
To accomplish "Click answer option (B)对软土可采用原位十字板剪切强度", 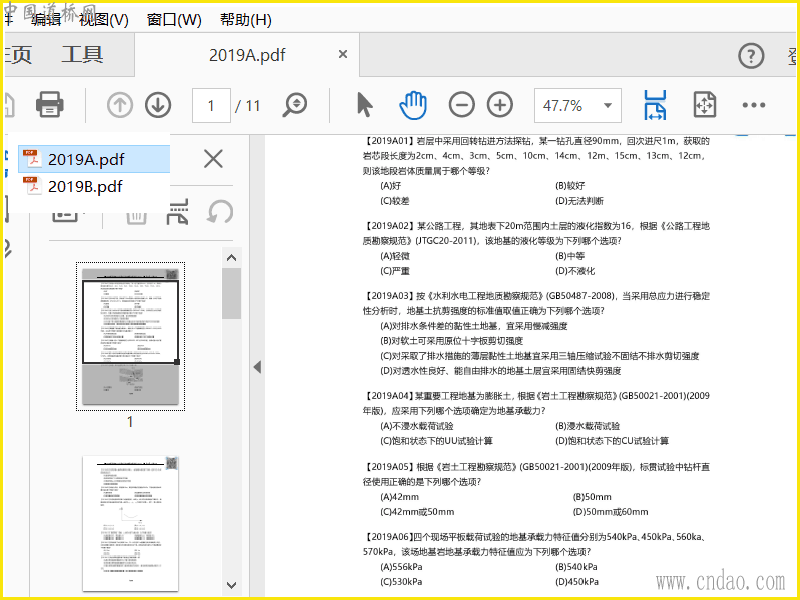I will click(x=452, y=341).
